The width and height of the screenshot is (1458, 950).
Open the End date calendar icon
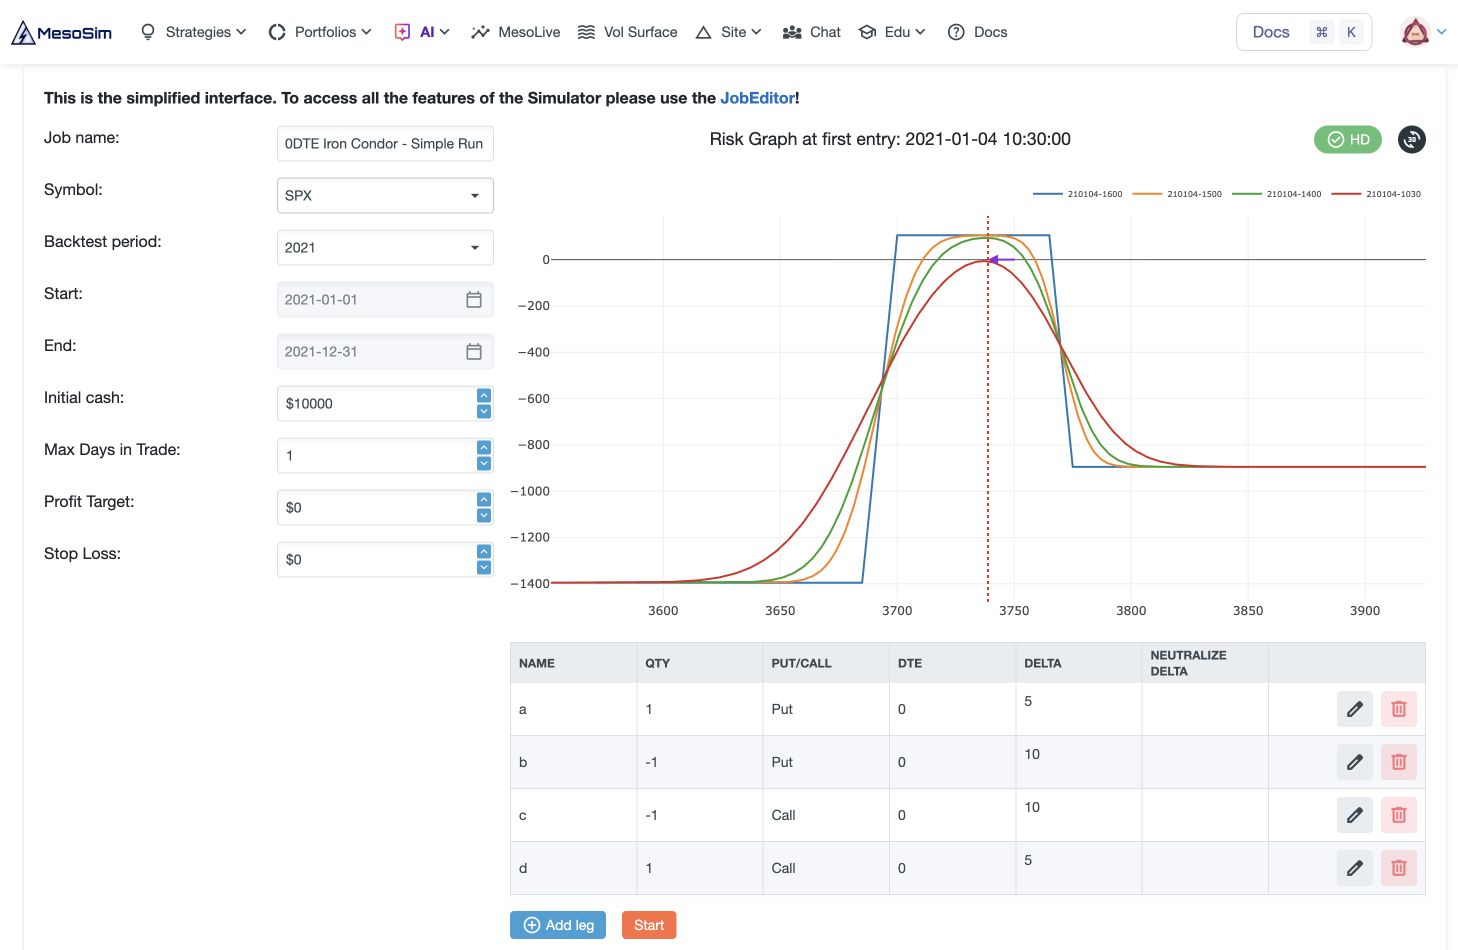(474, 352)
